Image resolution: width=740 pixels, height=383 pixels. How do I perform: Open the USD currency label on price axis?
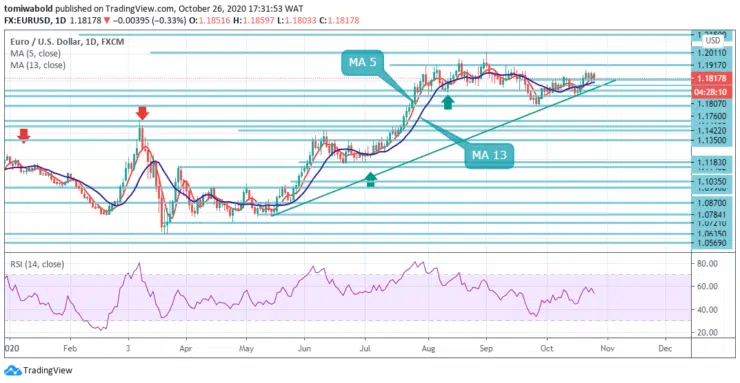pyautogui.click(x=713, y=41)
